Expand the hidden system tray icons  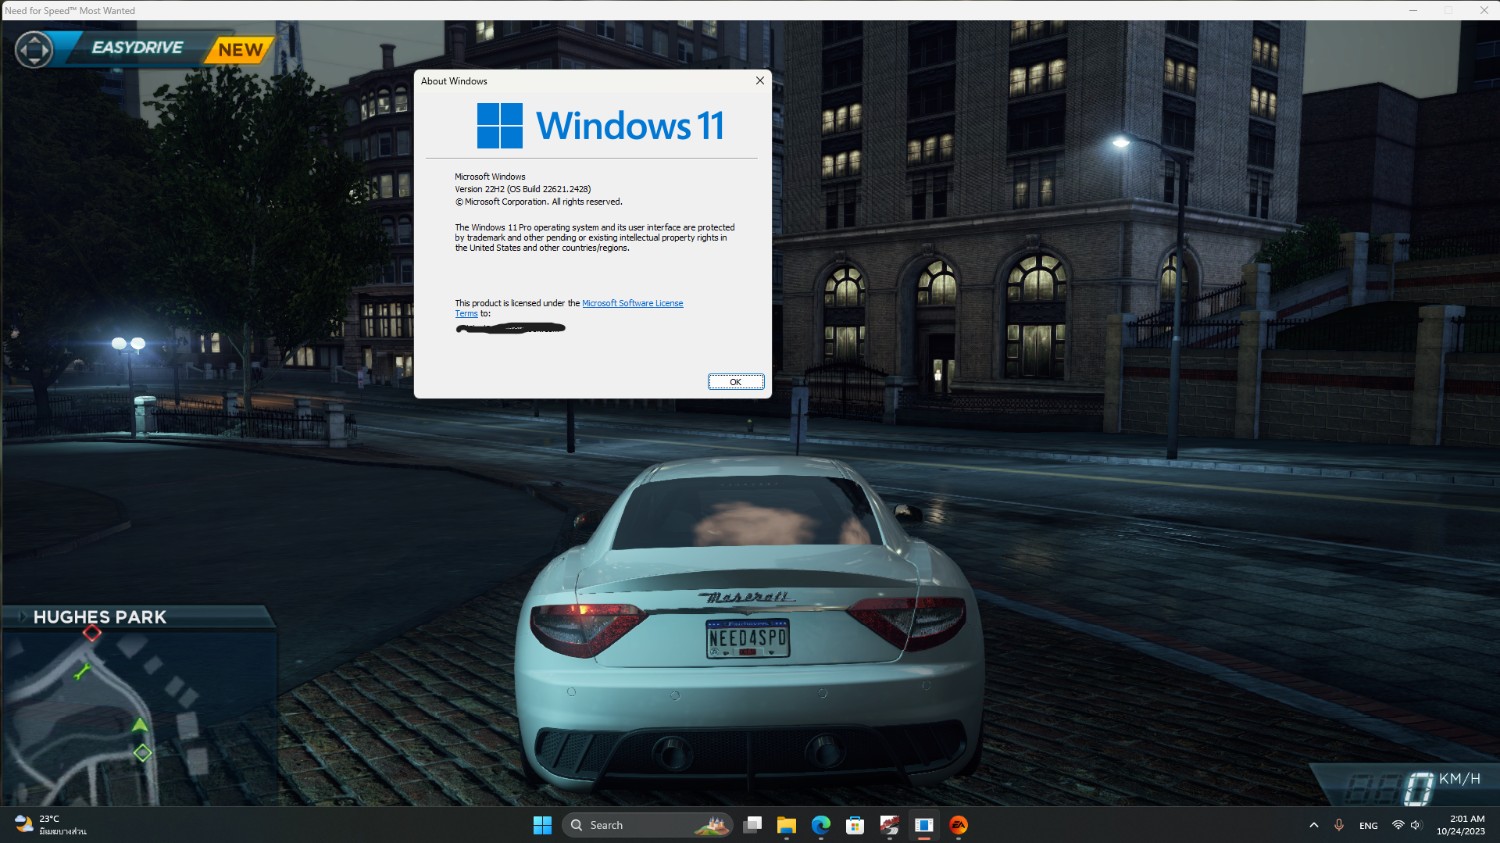1313,825
